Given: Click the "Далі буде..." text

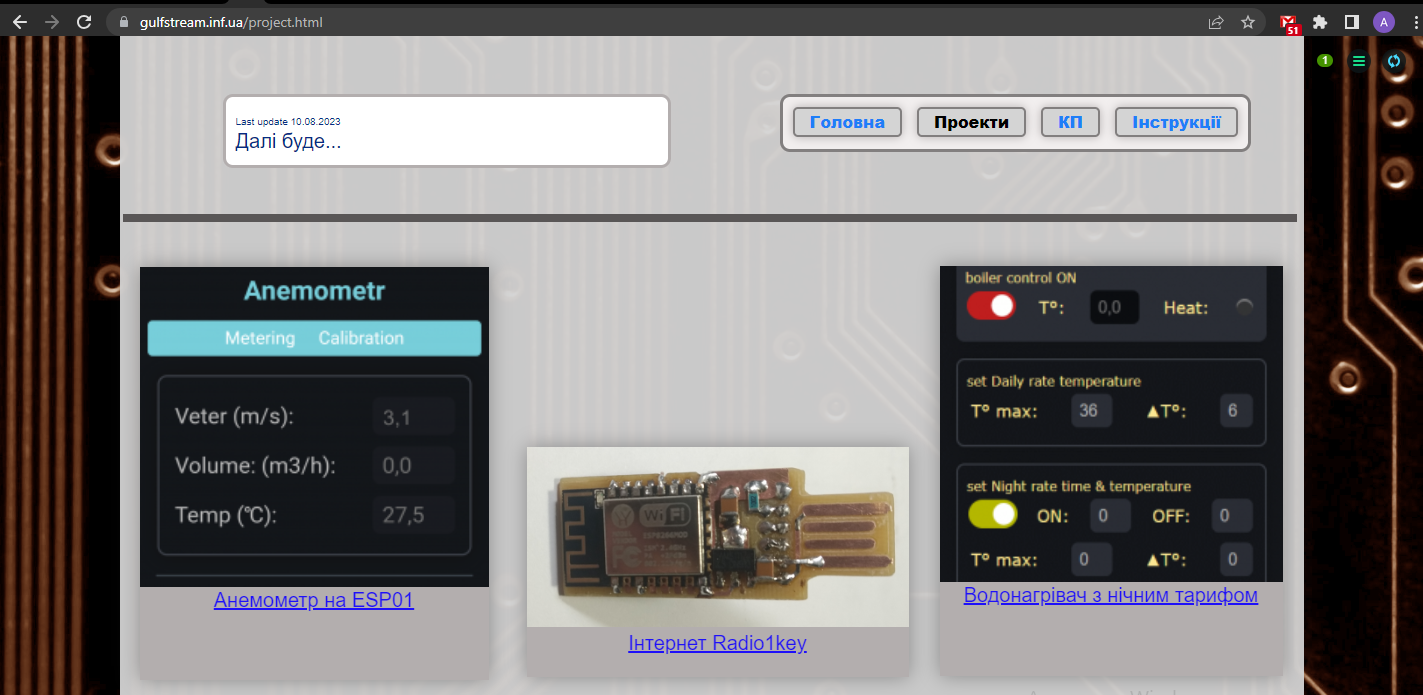Looking at the screenshot, I should 288,141.
